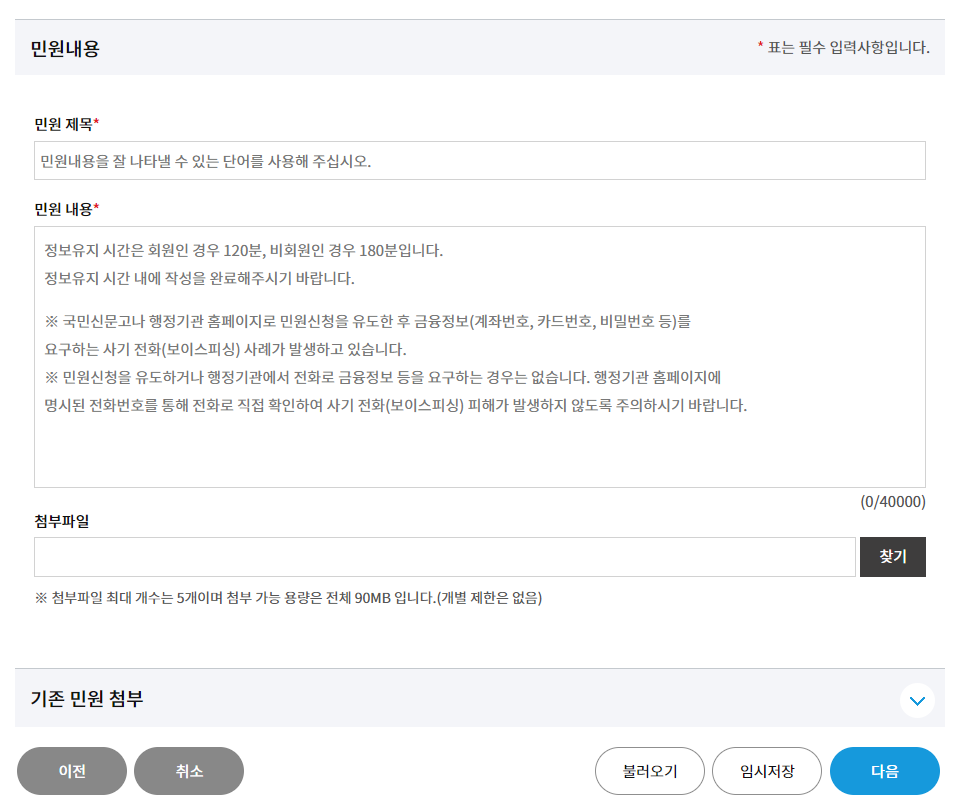The height and width of the screenshot is (812, 959).
Task: Load saved draft with 불러오기 button
Action: pyautogui.click(x=650, y=771)
